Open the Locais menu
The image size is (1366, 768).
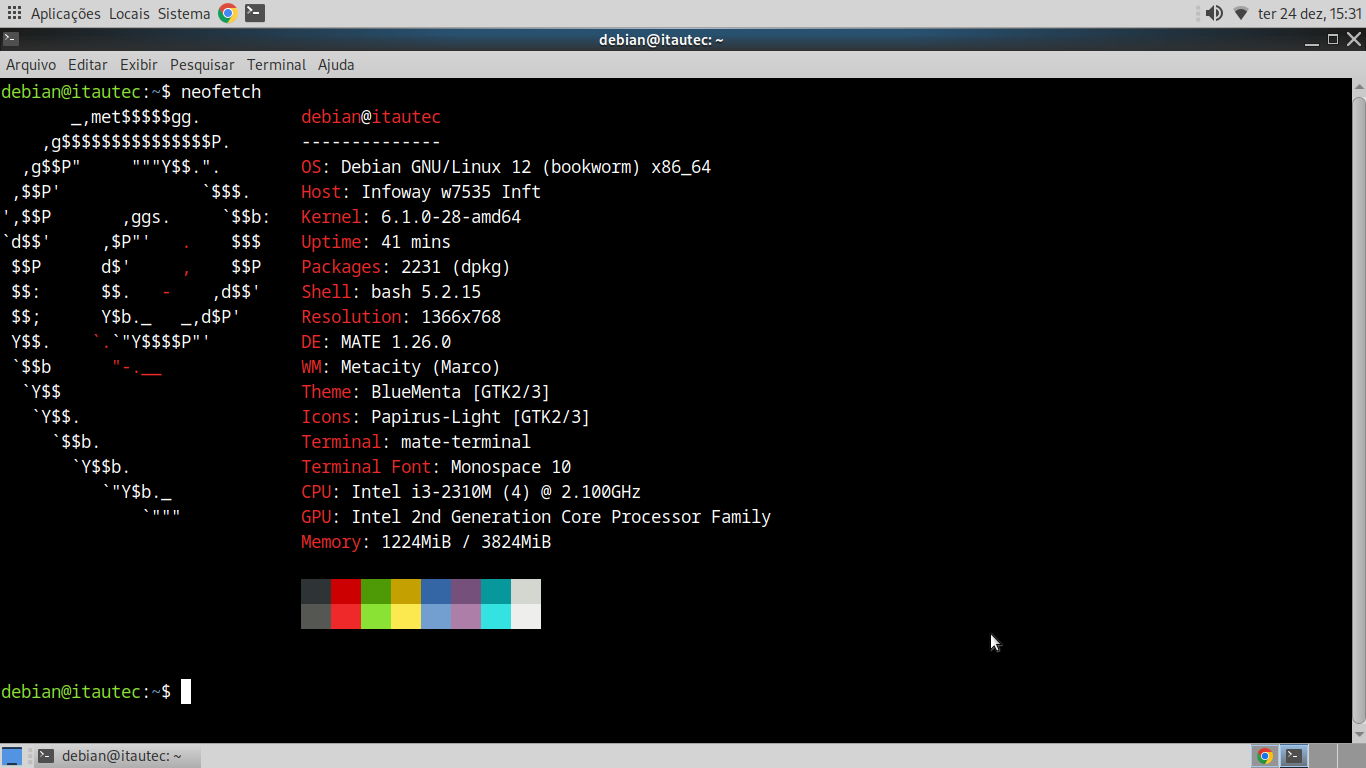(129, 14)
